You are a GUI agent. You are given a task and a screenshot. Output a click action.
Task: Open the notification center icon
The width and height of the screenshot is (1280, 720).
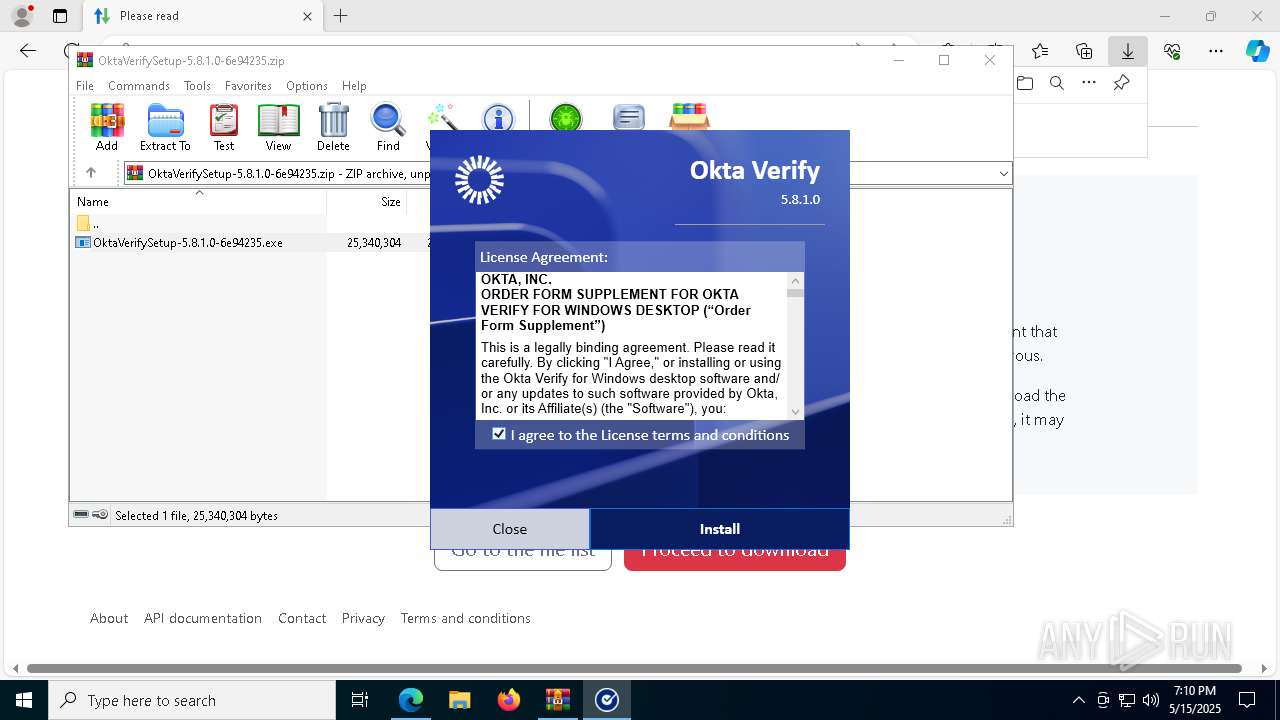point(1247,700)
